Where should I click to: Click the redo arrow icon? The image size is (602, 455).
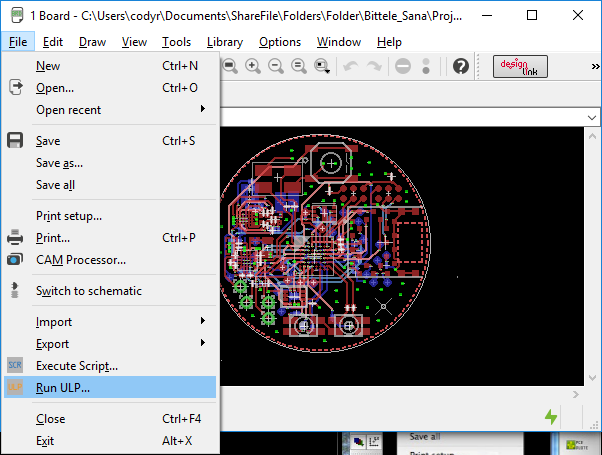coord(374,66)
